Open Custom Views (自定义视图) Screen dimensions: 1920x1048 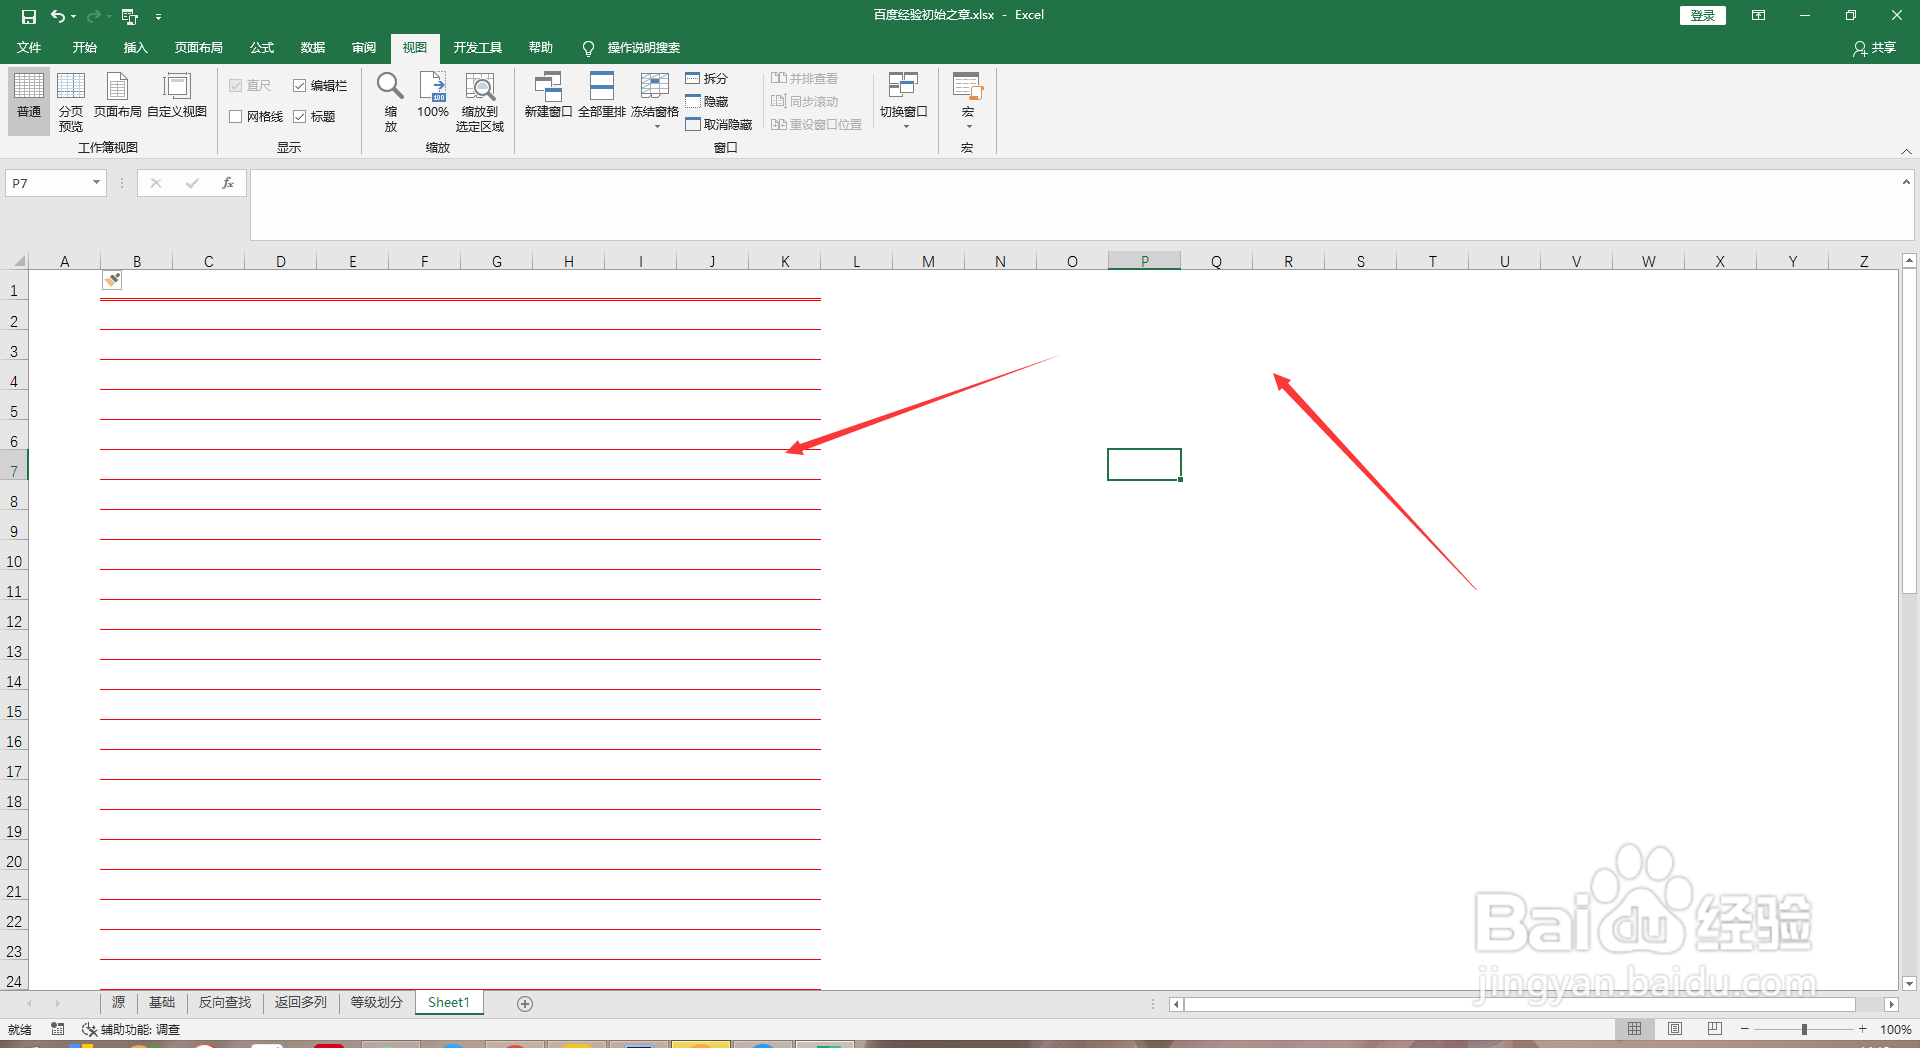coord(177,95)
